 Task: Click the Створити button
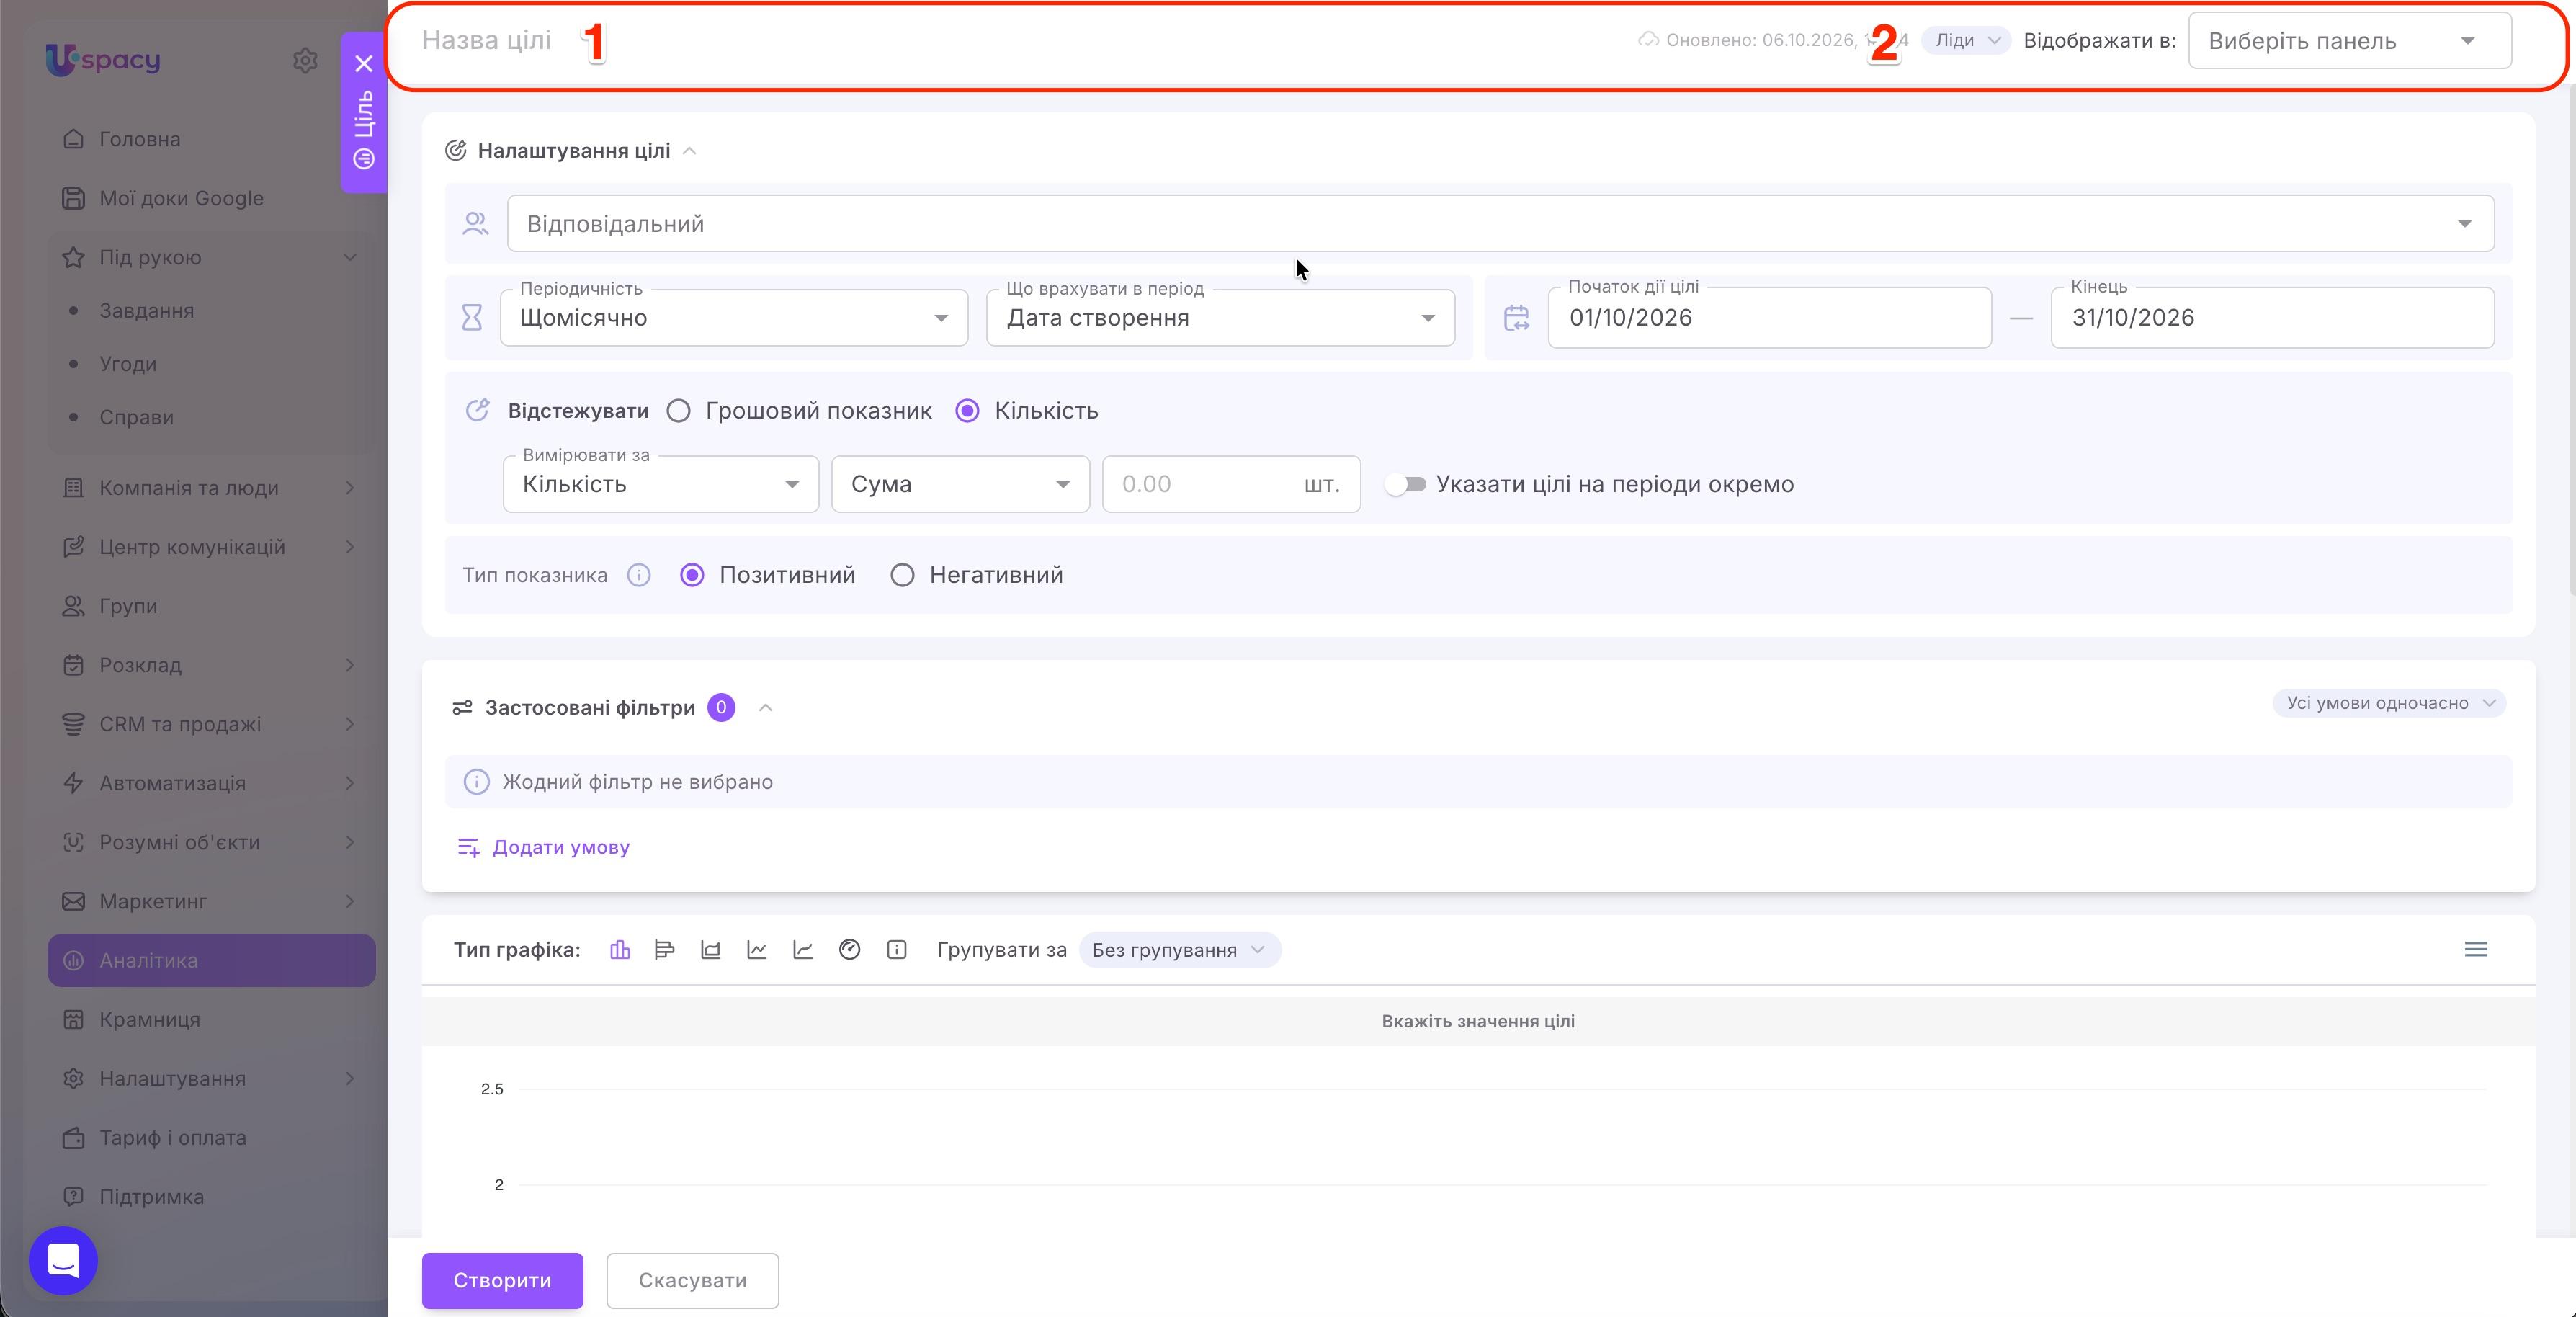pos(502,1281)
